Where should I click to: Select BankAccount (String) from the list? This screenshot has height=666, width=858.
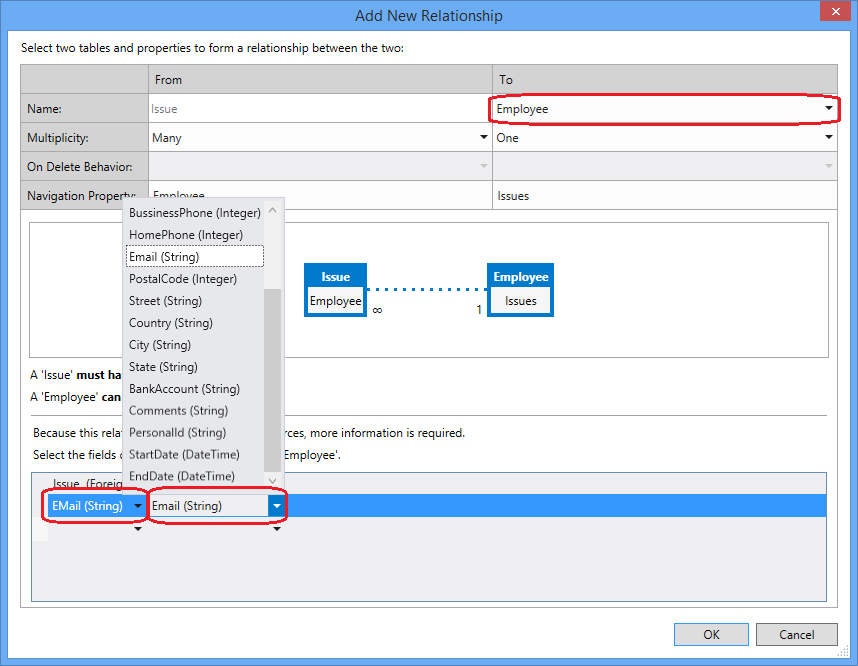pyautogui.click(x=194, y=388)
